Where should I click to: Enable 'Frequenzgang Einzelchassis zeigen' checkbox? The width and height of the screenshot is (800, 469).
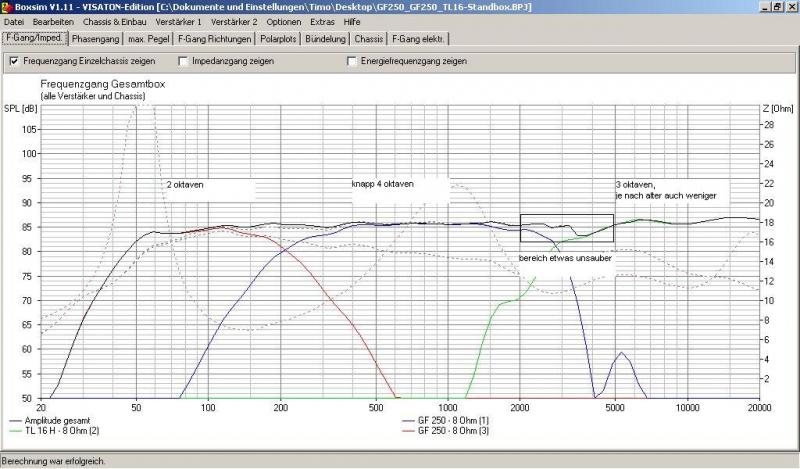(x=14, y=61)
